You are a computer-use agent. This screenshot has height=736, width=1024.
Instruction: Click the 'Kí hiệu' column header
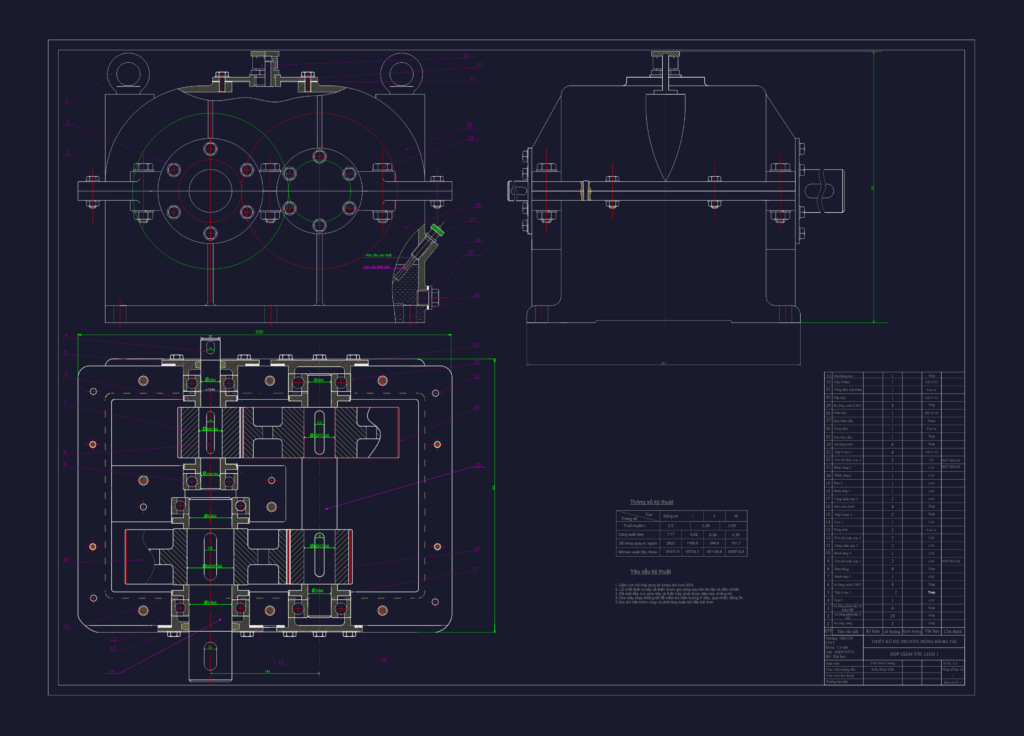click(x=872, y=632)
